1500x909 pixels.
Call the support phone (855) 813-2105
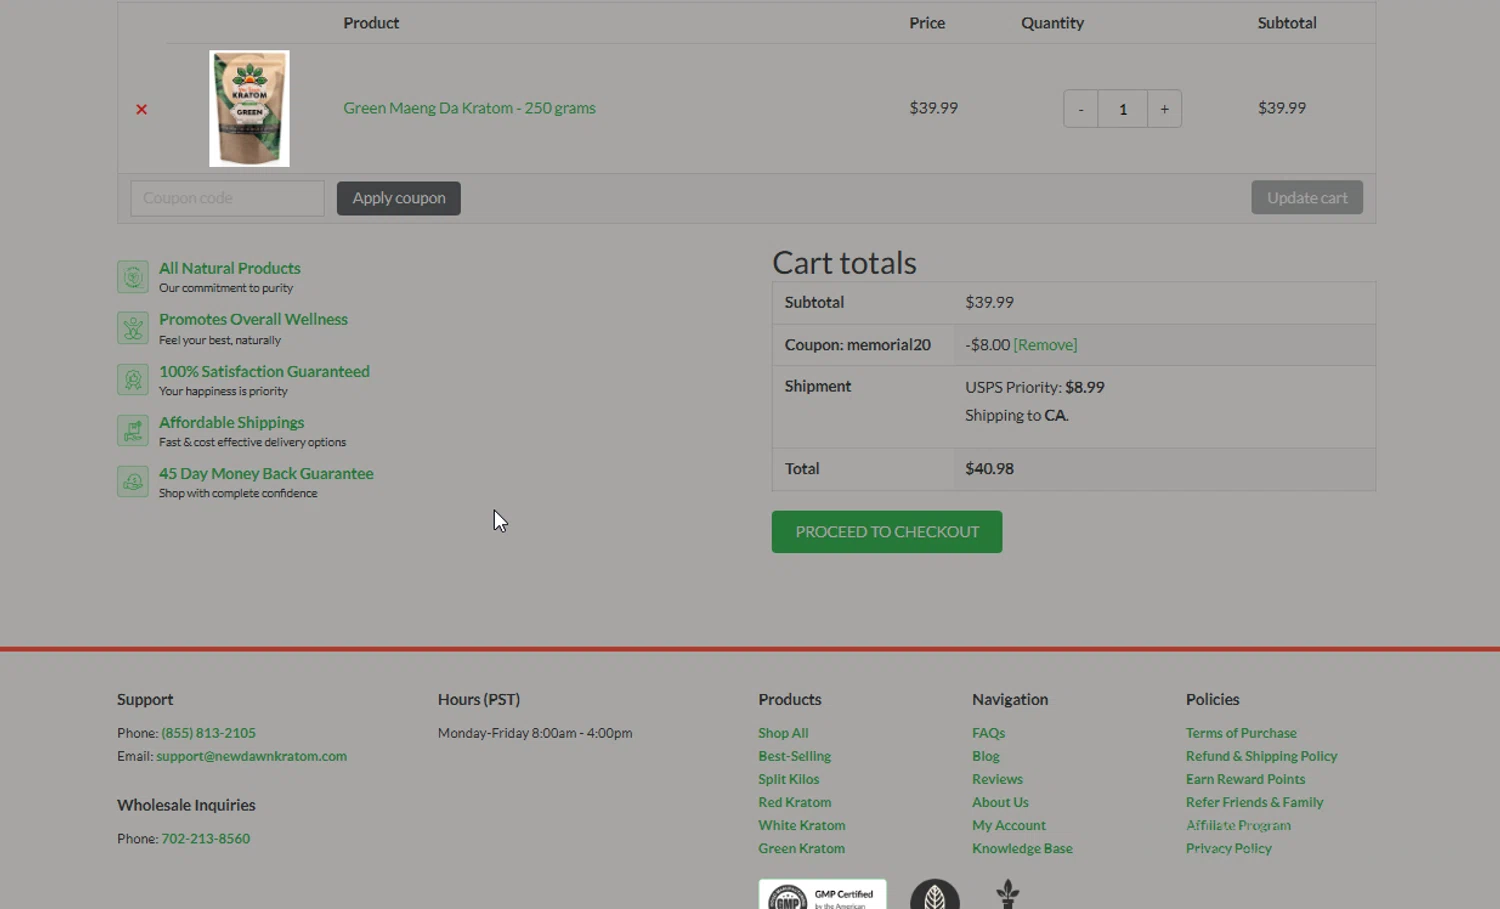tap(208, 733)
